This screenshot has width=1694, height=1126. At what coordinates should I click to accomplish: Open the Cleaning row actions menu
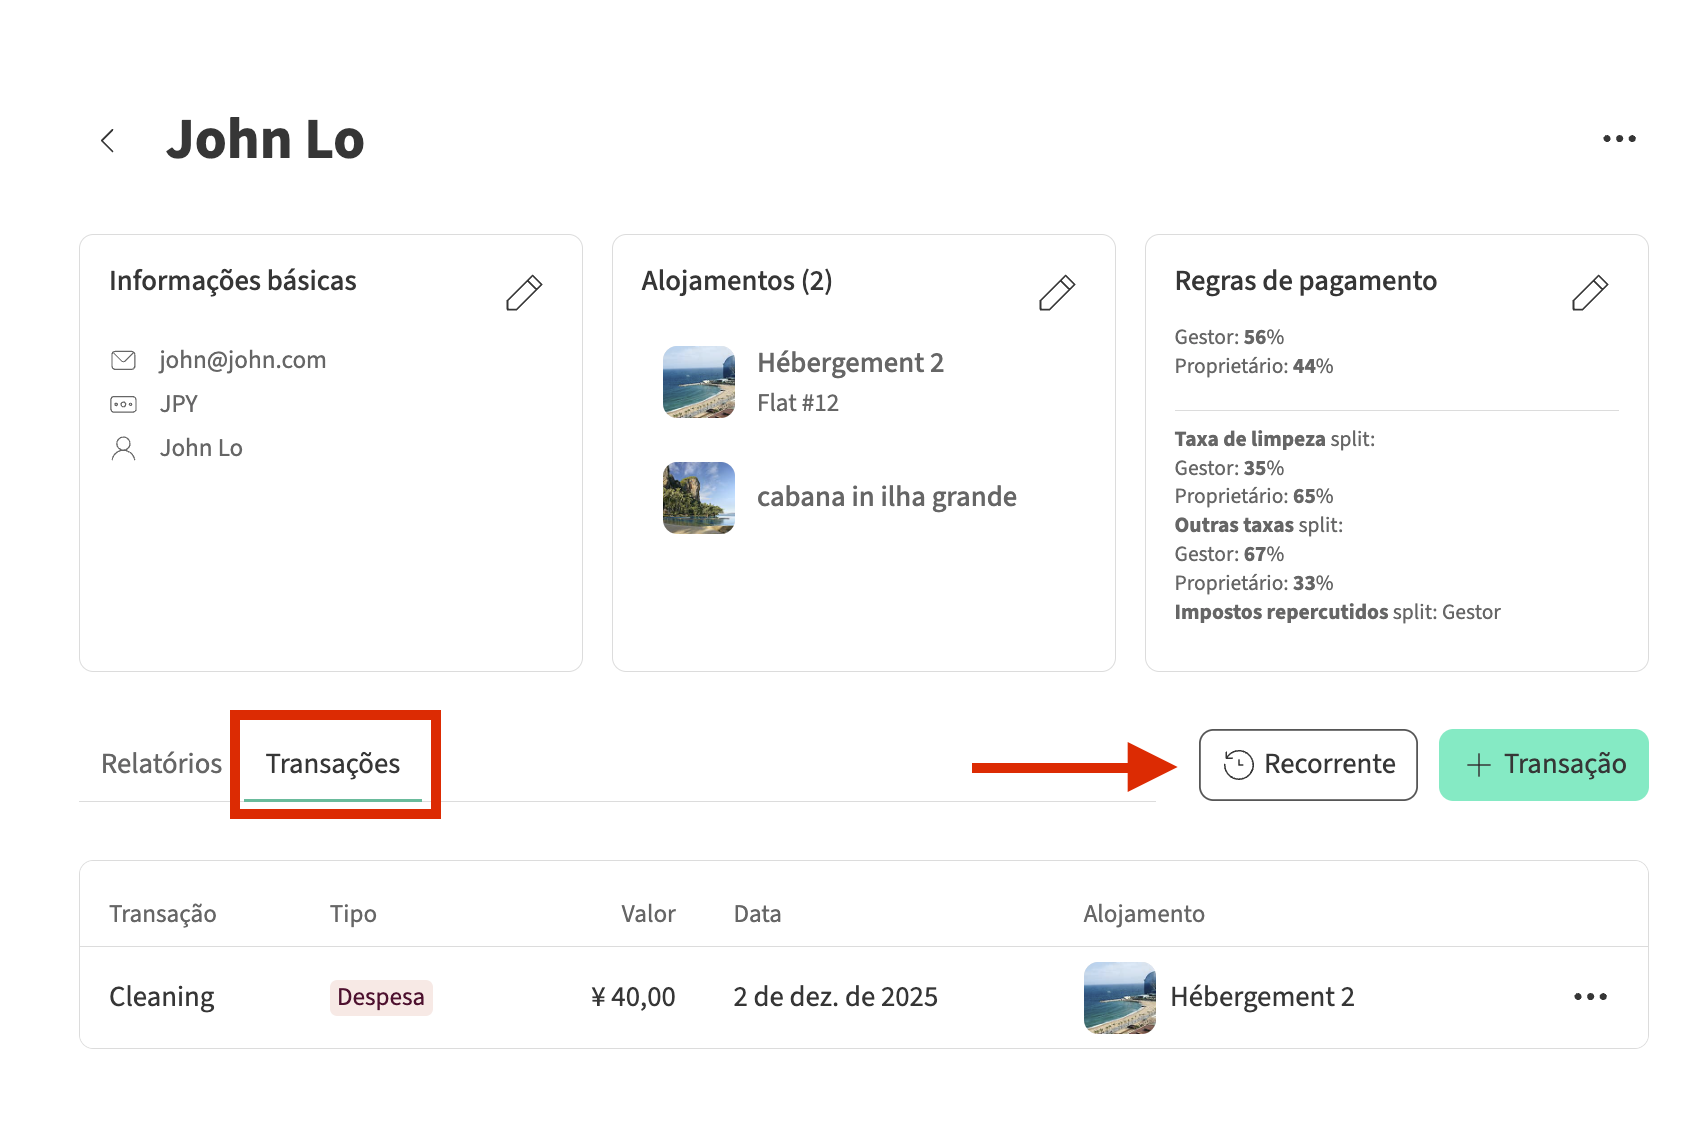coord(1590,997)
